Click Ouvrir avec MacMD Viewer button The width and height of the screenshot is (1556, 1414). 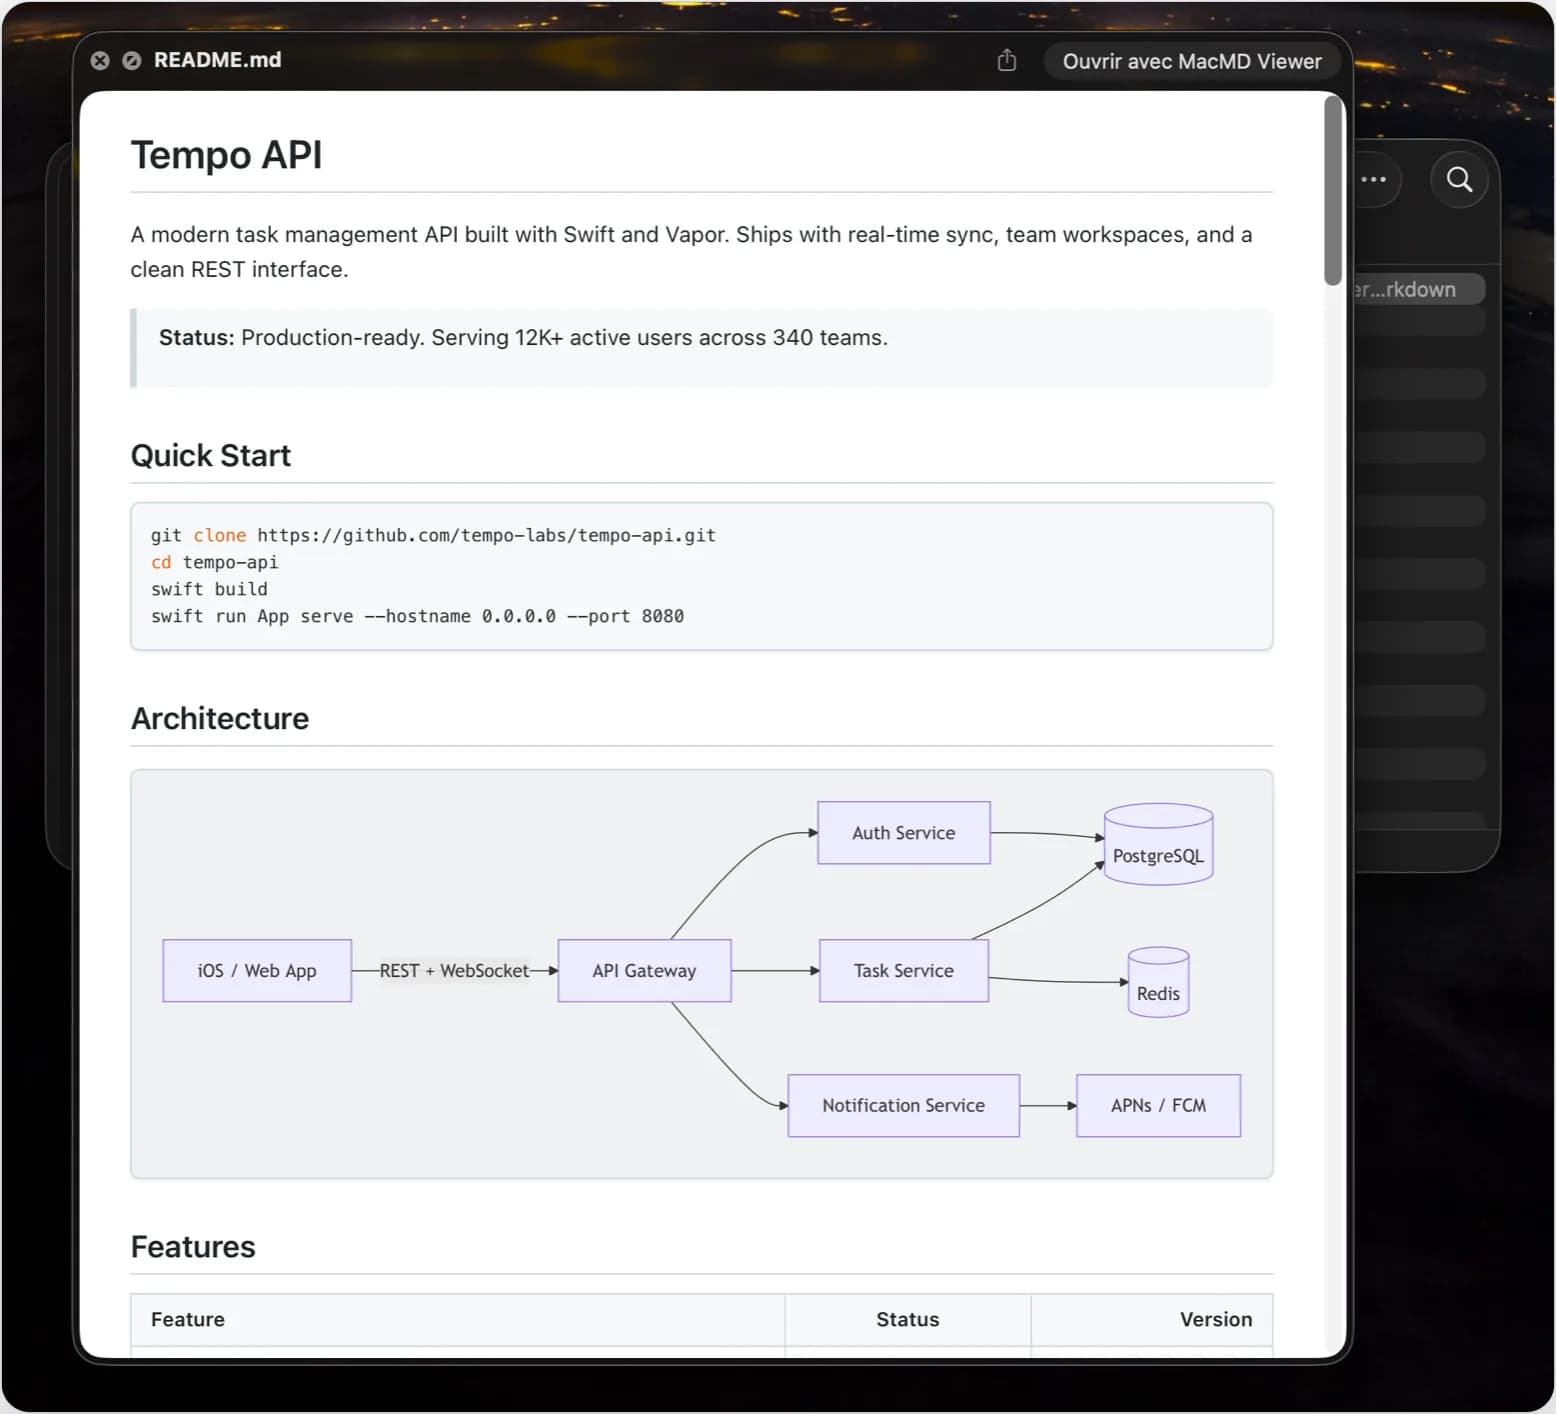(x=1192, y=61)
